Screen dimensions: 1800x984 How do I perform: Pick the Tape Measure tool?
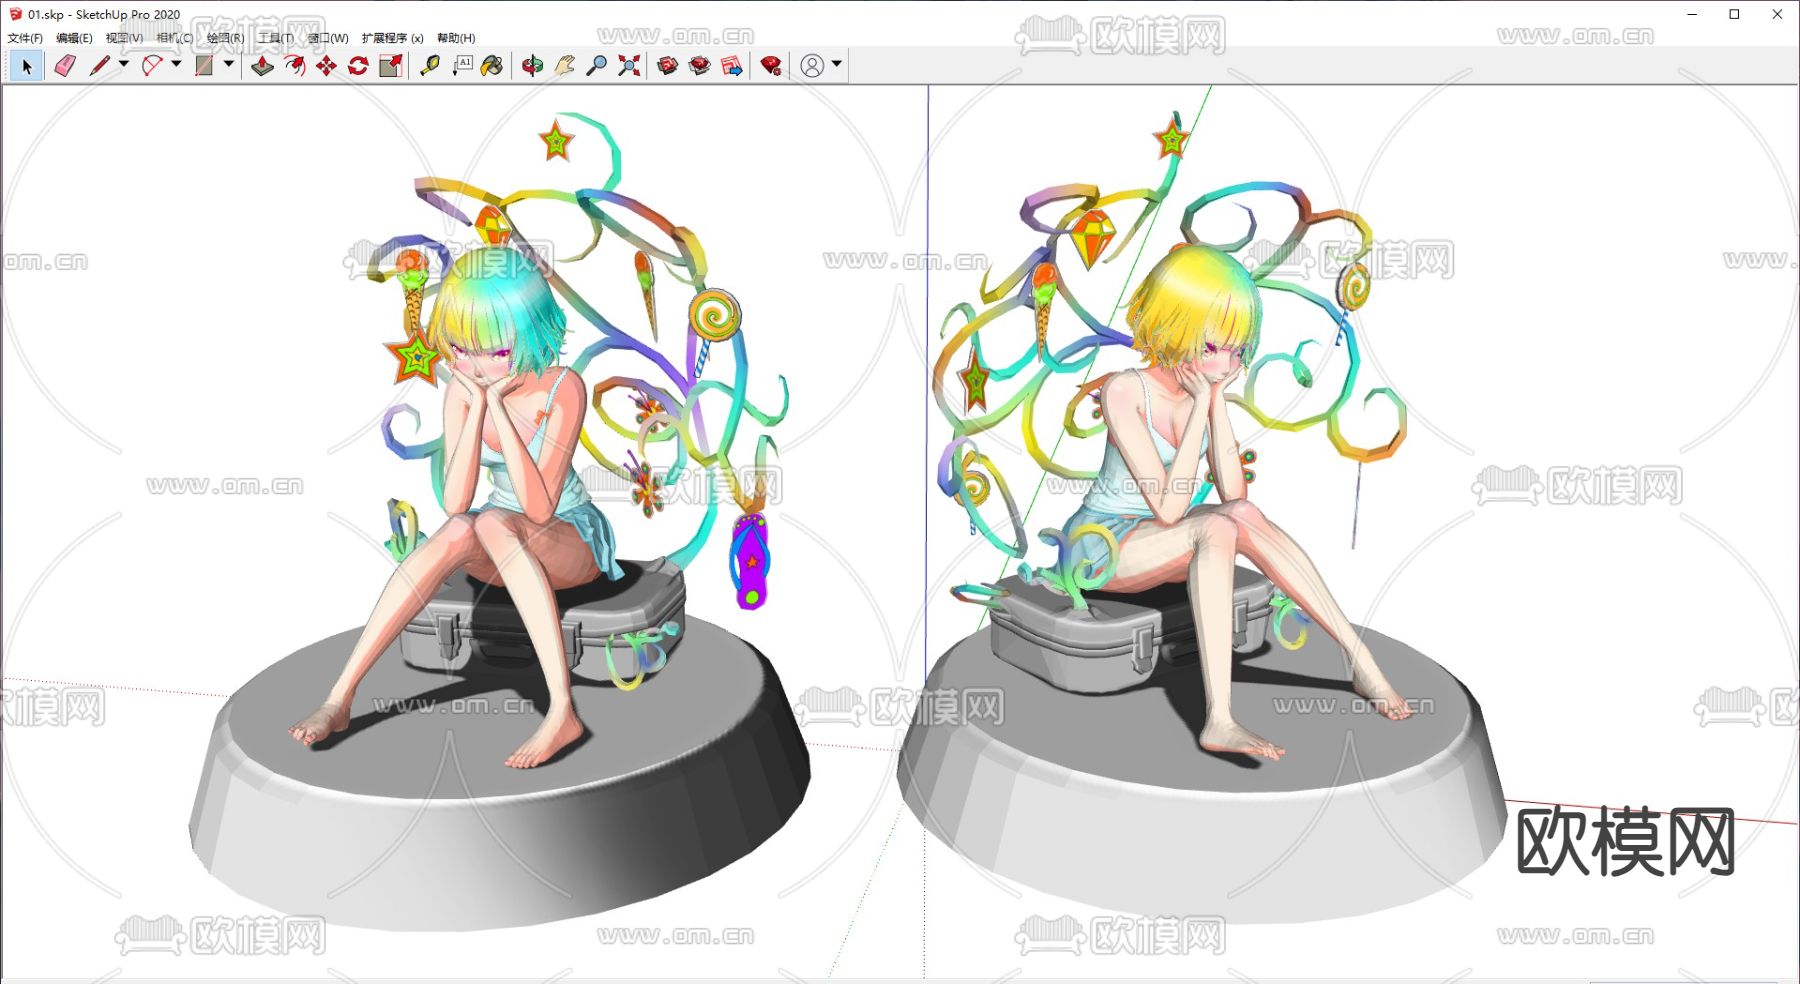tap(430, 66)
